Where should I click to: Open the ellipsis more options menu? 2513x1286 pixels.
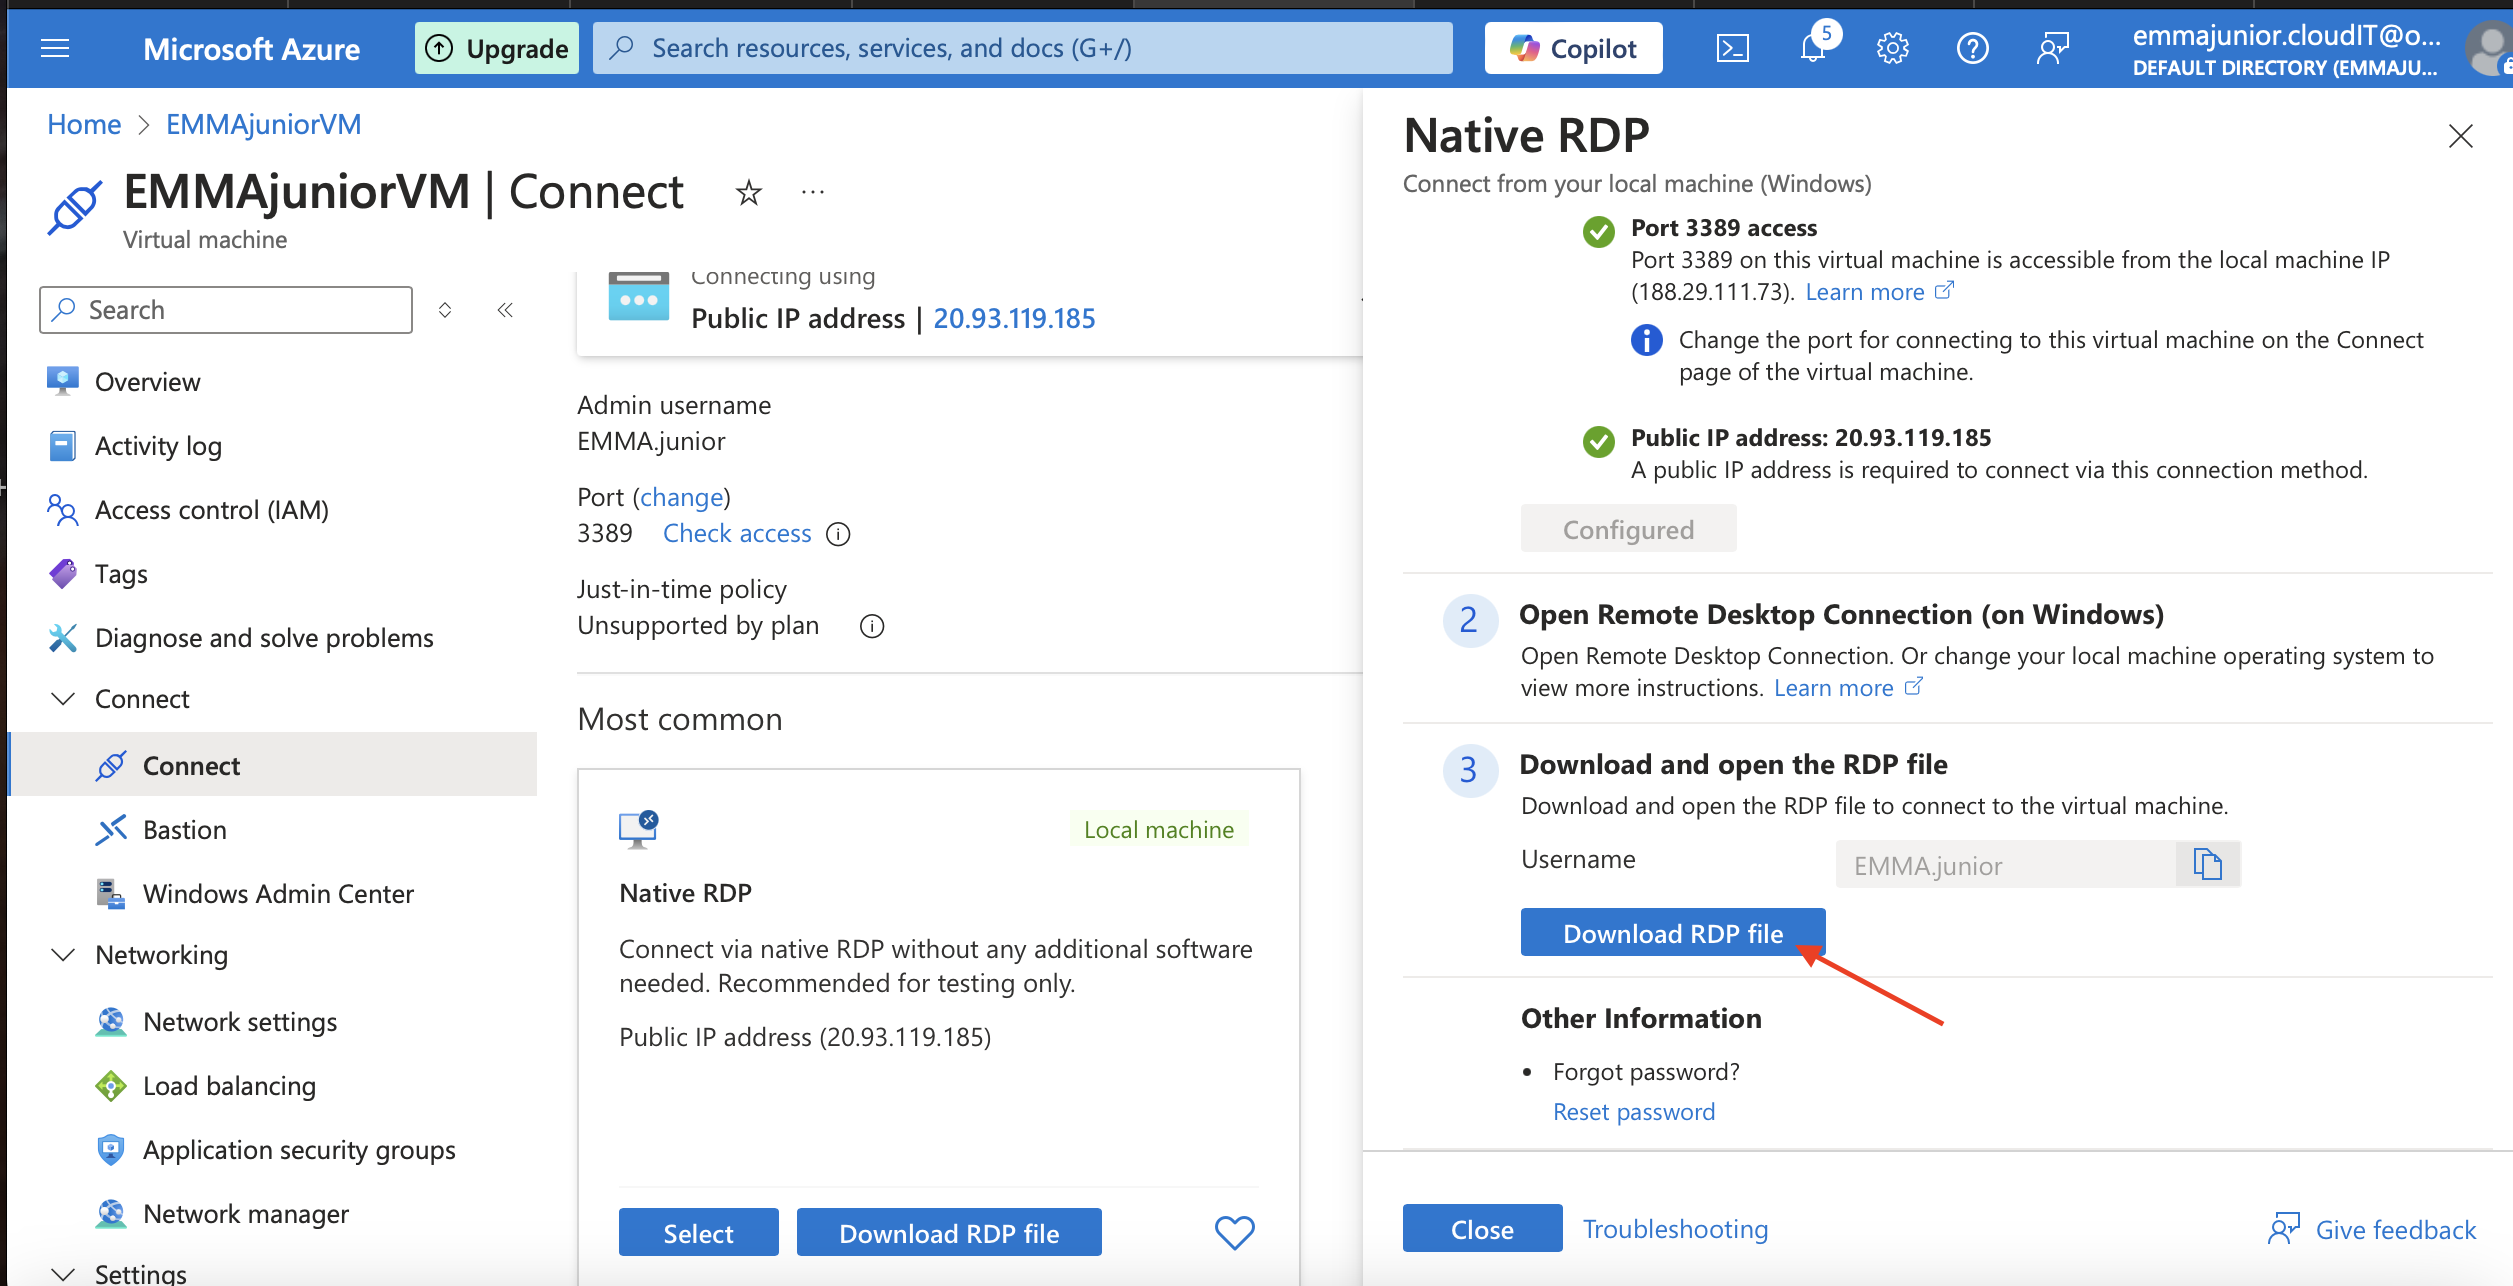pos(813,192)
